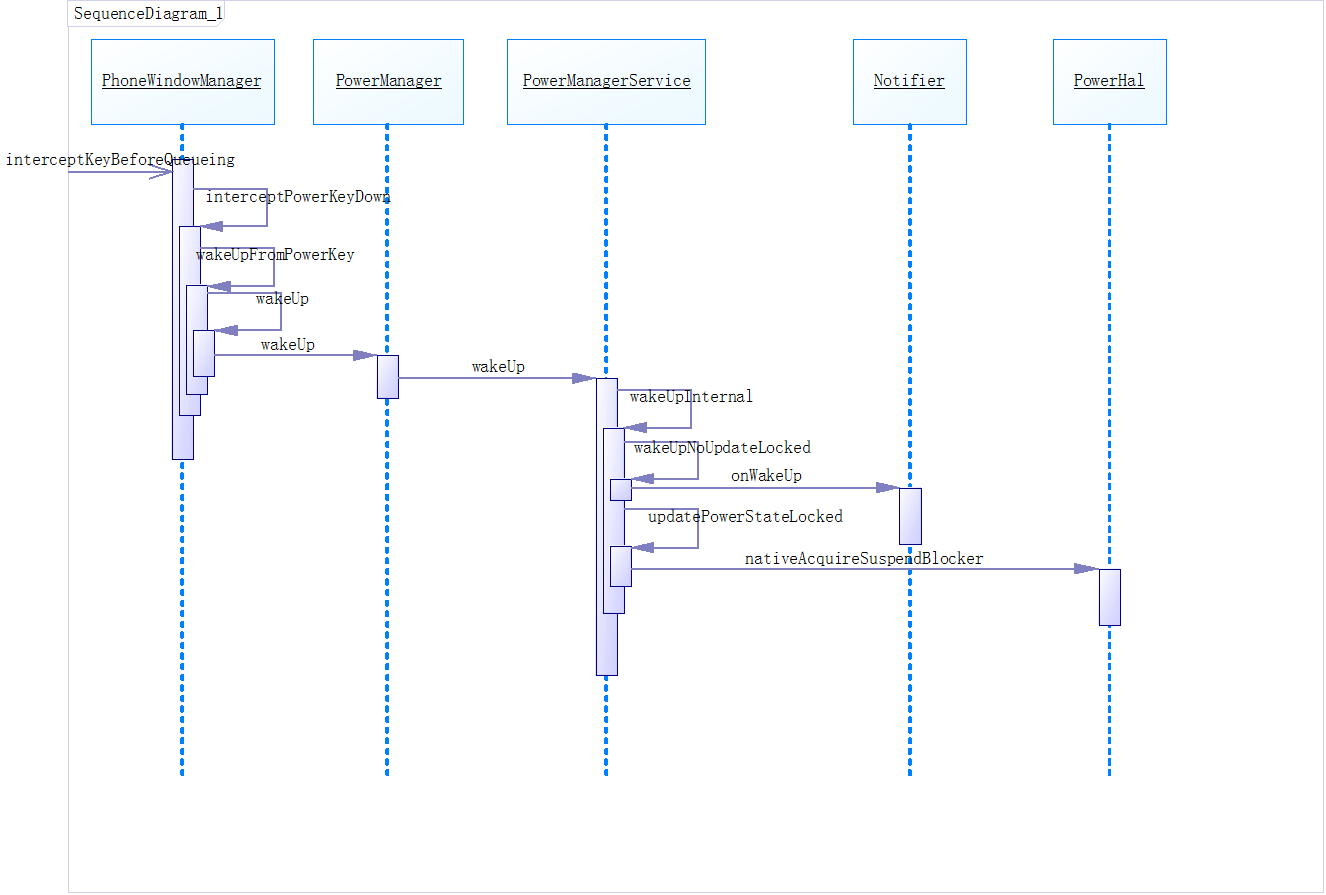Select the Notifier lifeline header
The width and height of the screenshot is (1326, 895).
(909, 81)
